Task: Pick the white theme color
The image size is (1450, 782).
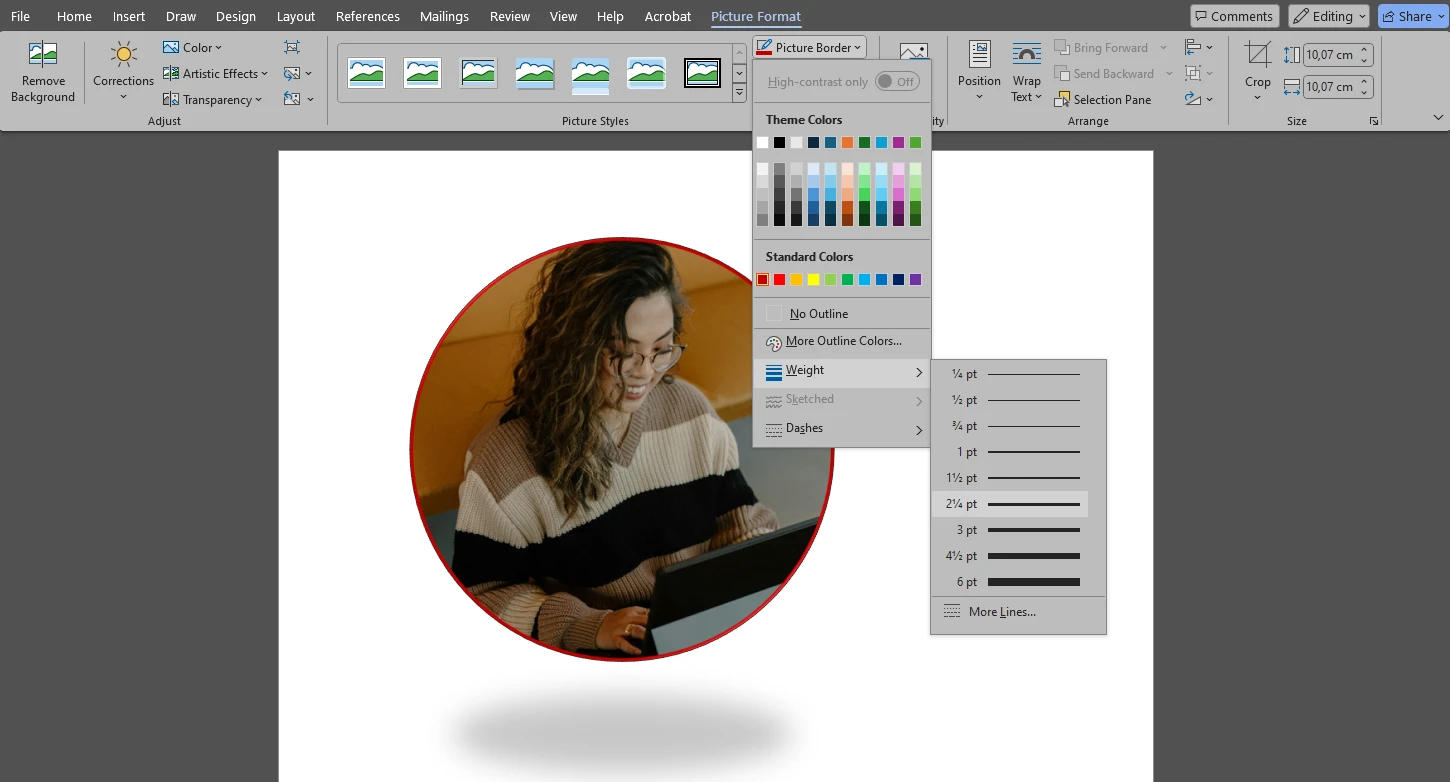Action: [763, 143]
